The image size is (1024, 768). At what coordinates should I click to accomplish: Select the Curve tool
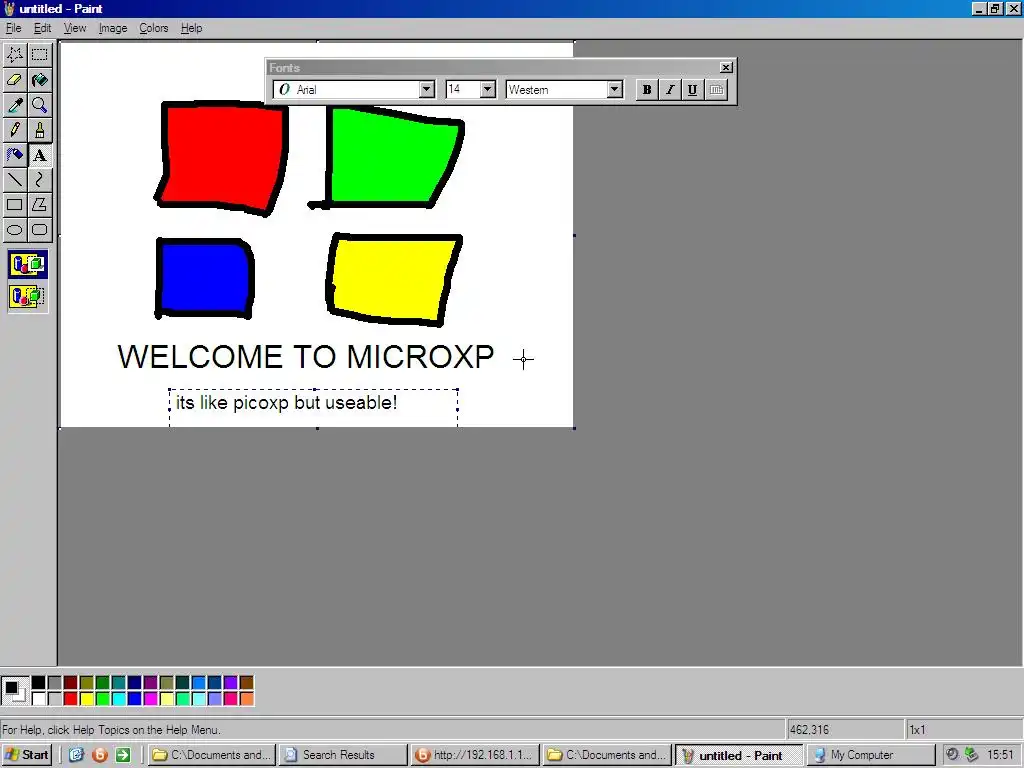point(40,180)
